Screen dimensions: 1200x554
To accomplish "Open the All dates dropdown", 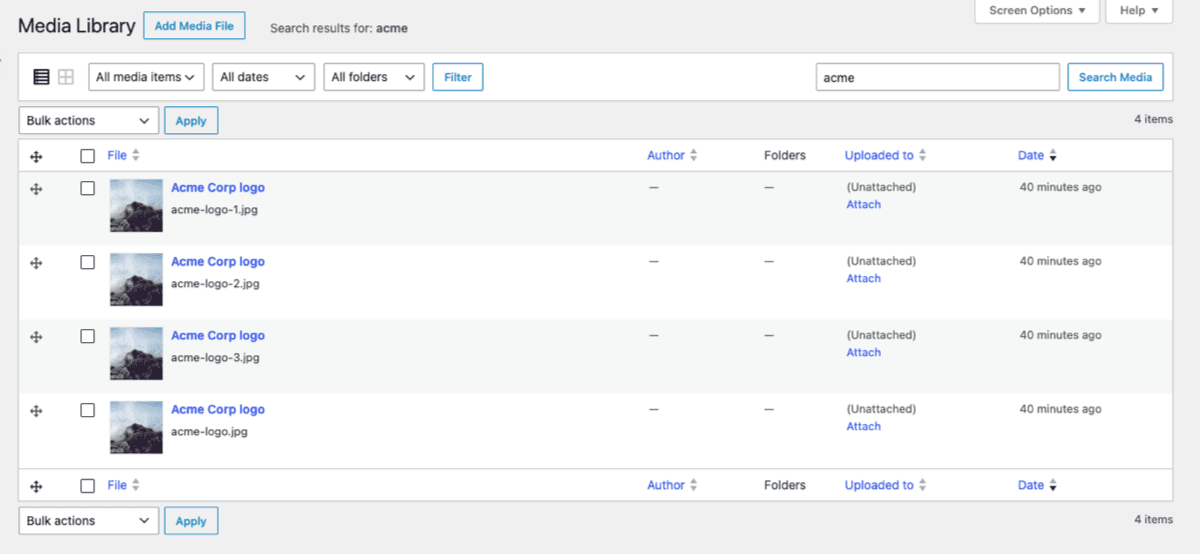I will (x=264, y=77).
